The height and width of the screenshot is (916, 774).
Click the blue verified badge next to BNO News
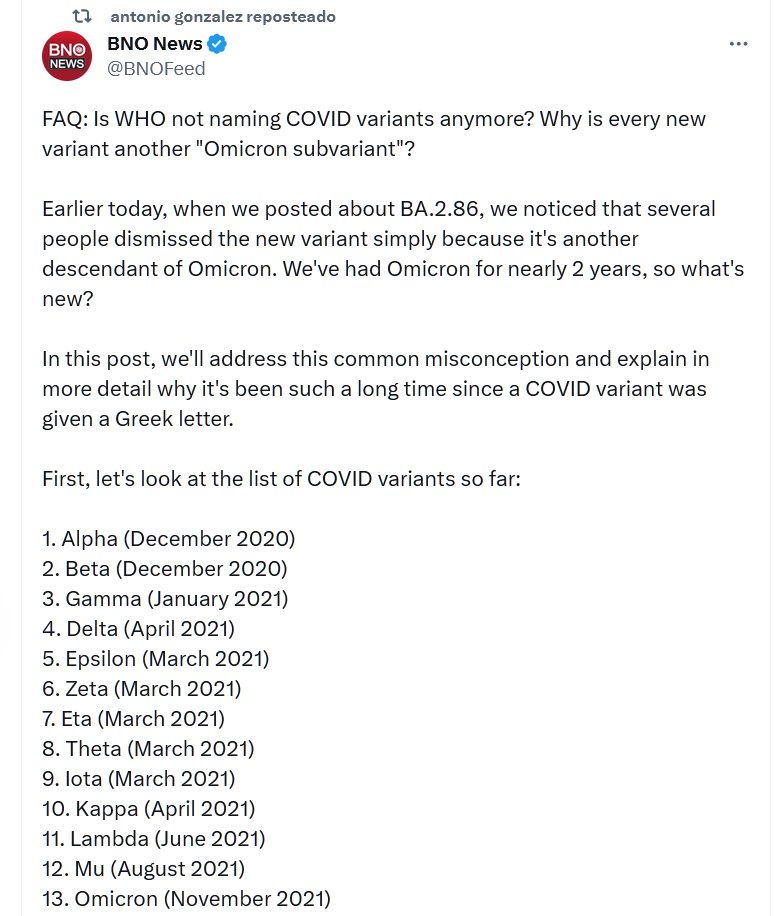(x=217, y=44)
